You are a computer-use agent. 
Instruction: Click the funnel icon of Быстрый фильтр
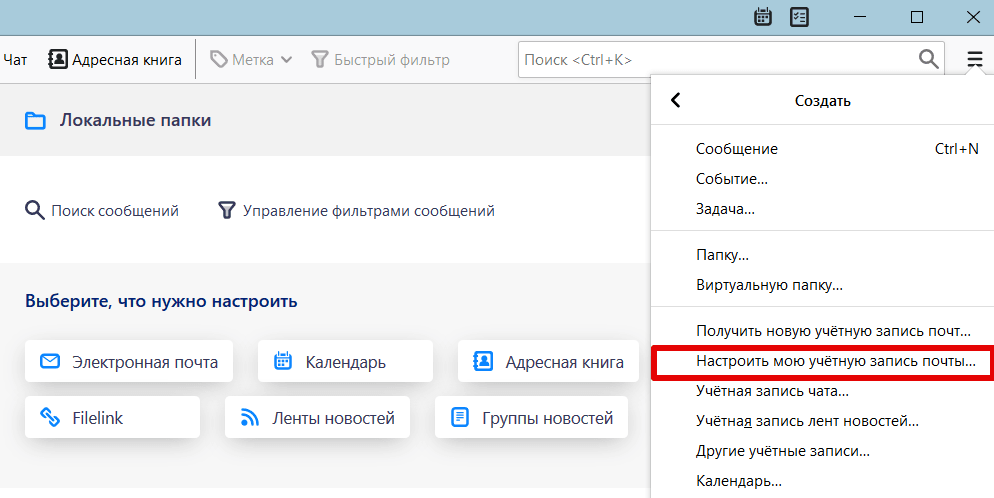320,60
